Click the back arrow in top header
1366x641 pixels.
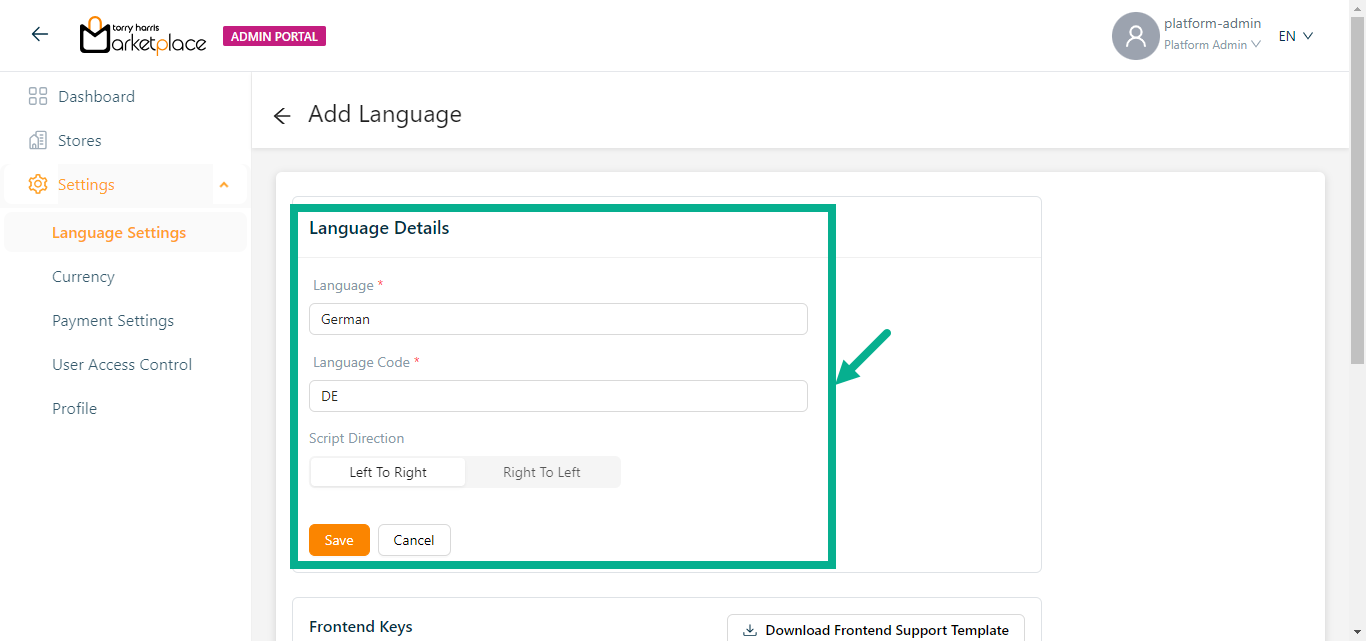[x=40, y=35]
